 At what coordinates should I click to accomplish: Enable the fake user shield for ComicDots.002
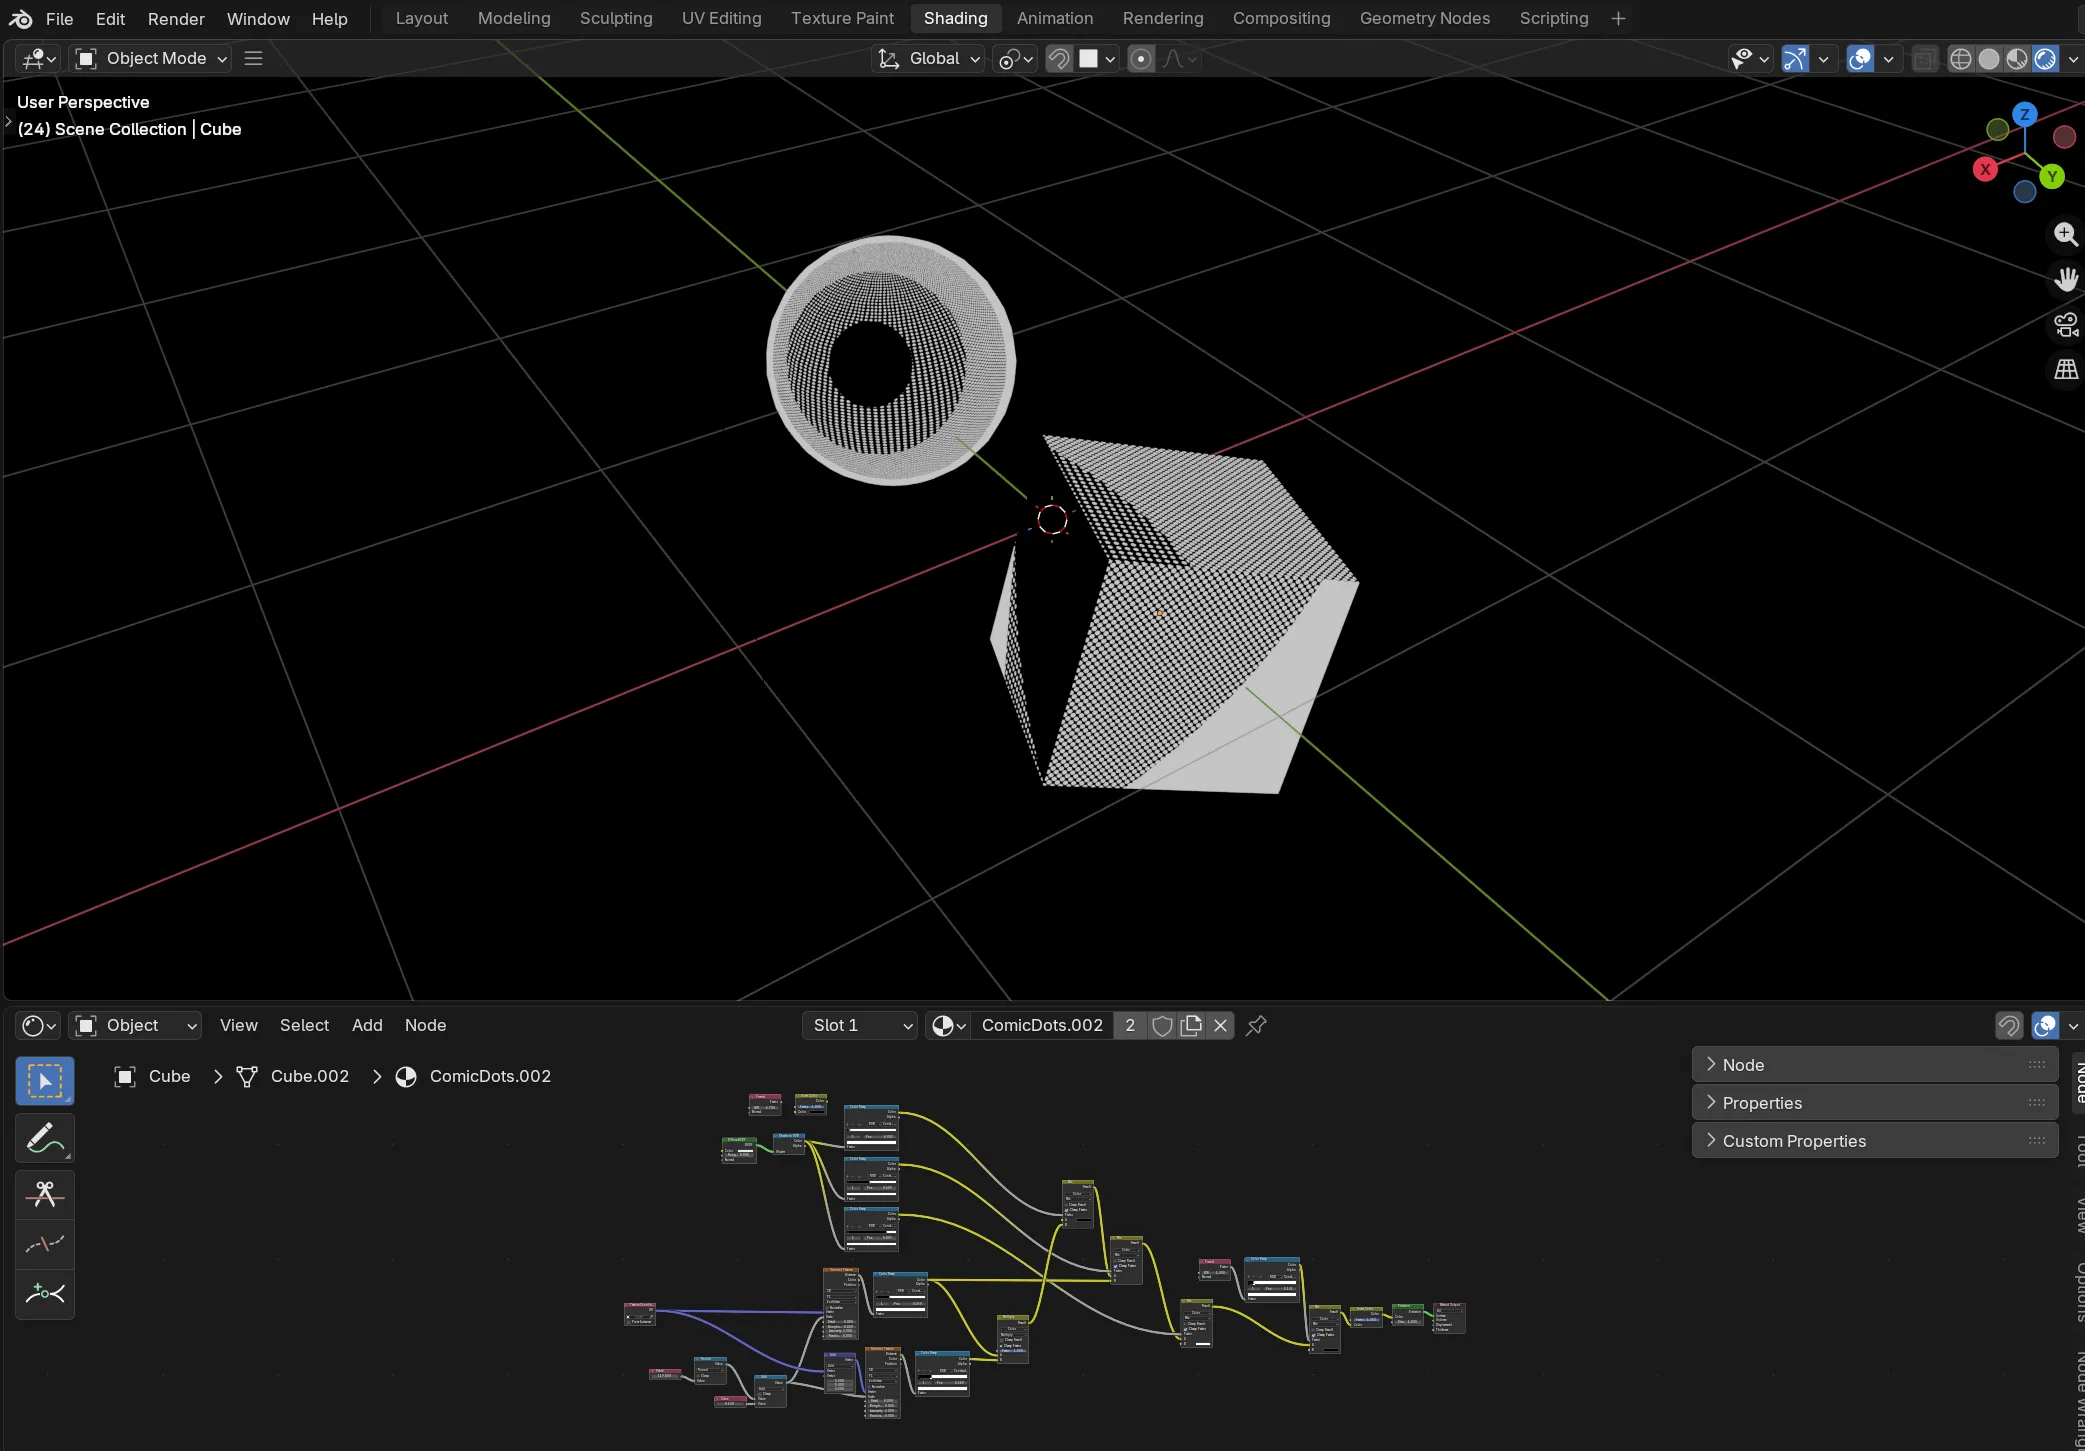tap(1161, 1025)
